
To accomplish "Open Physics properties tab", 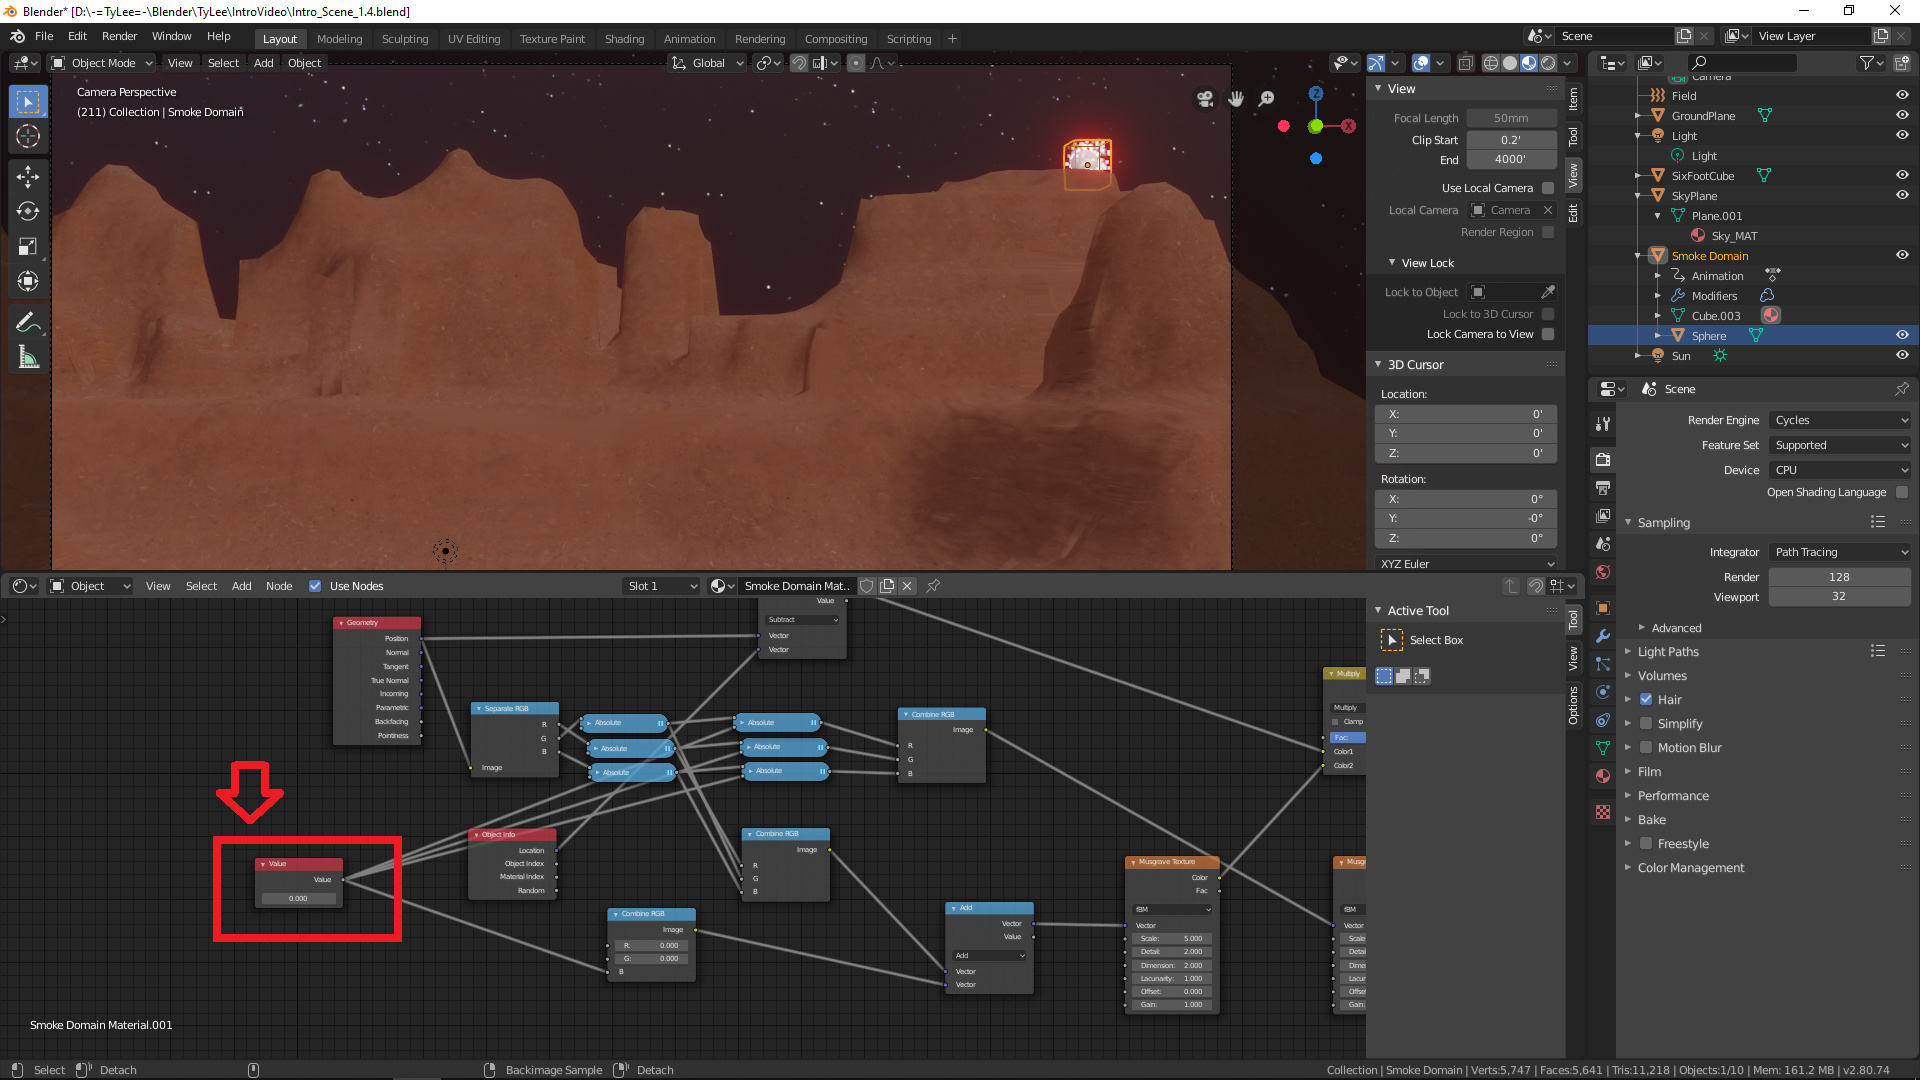I will (1603, 692).
